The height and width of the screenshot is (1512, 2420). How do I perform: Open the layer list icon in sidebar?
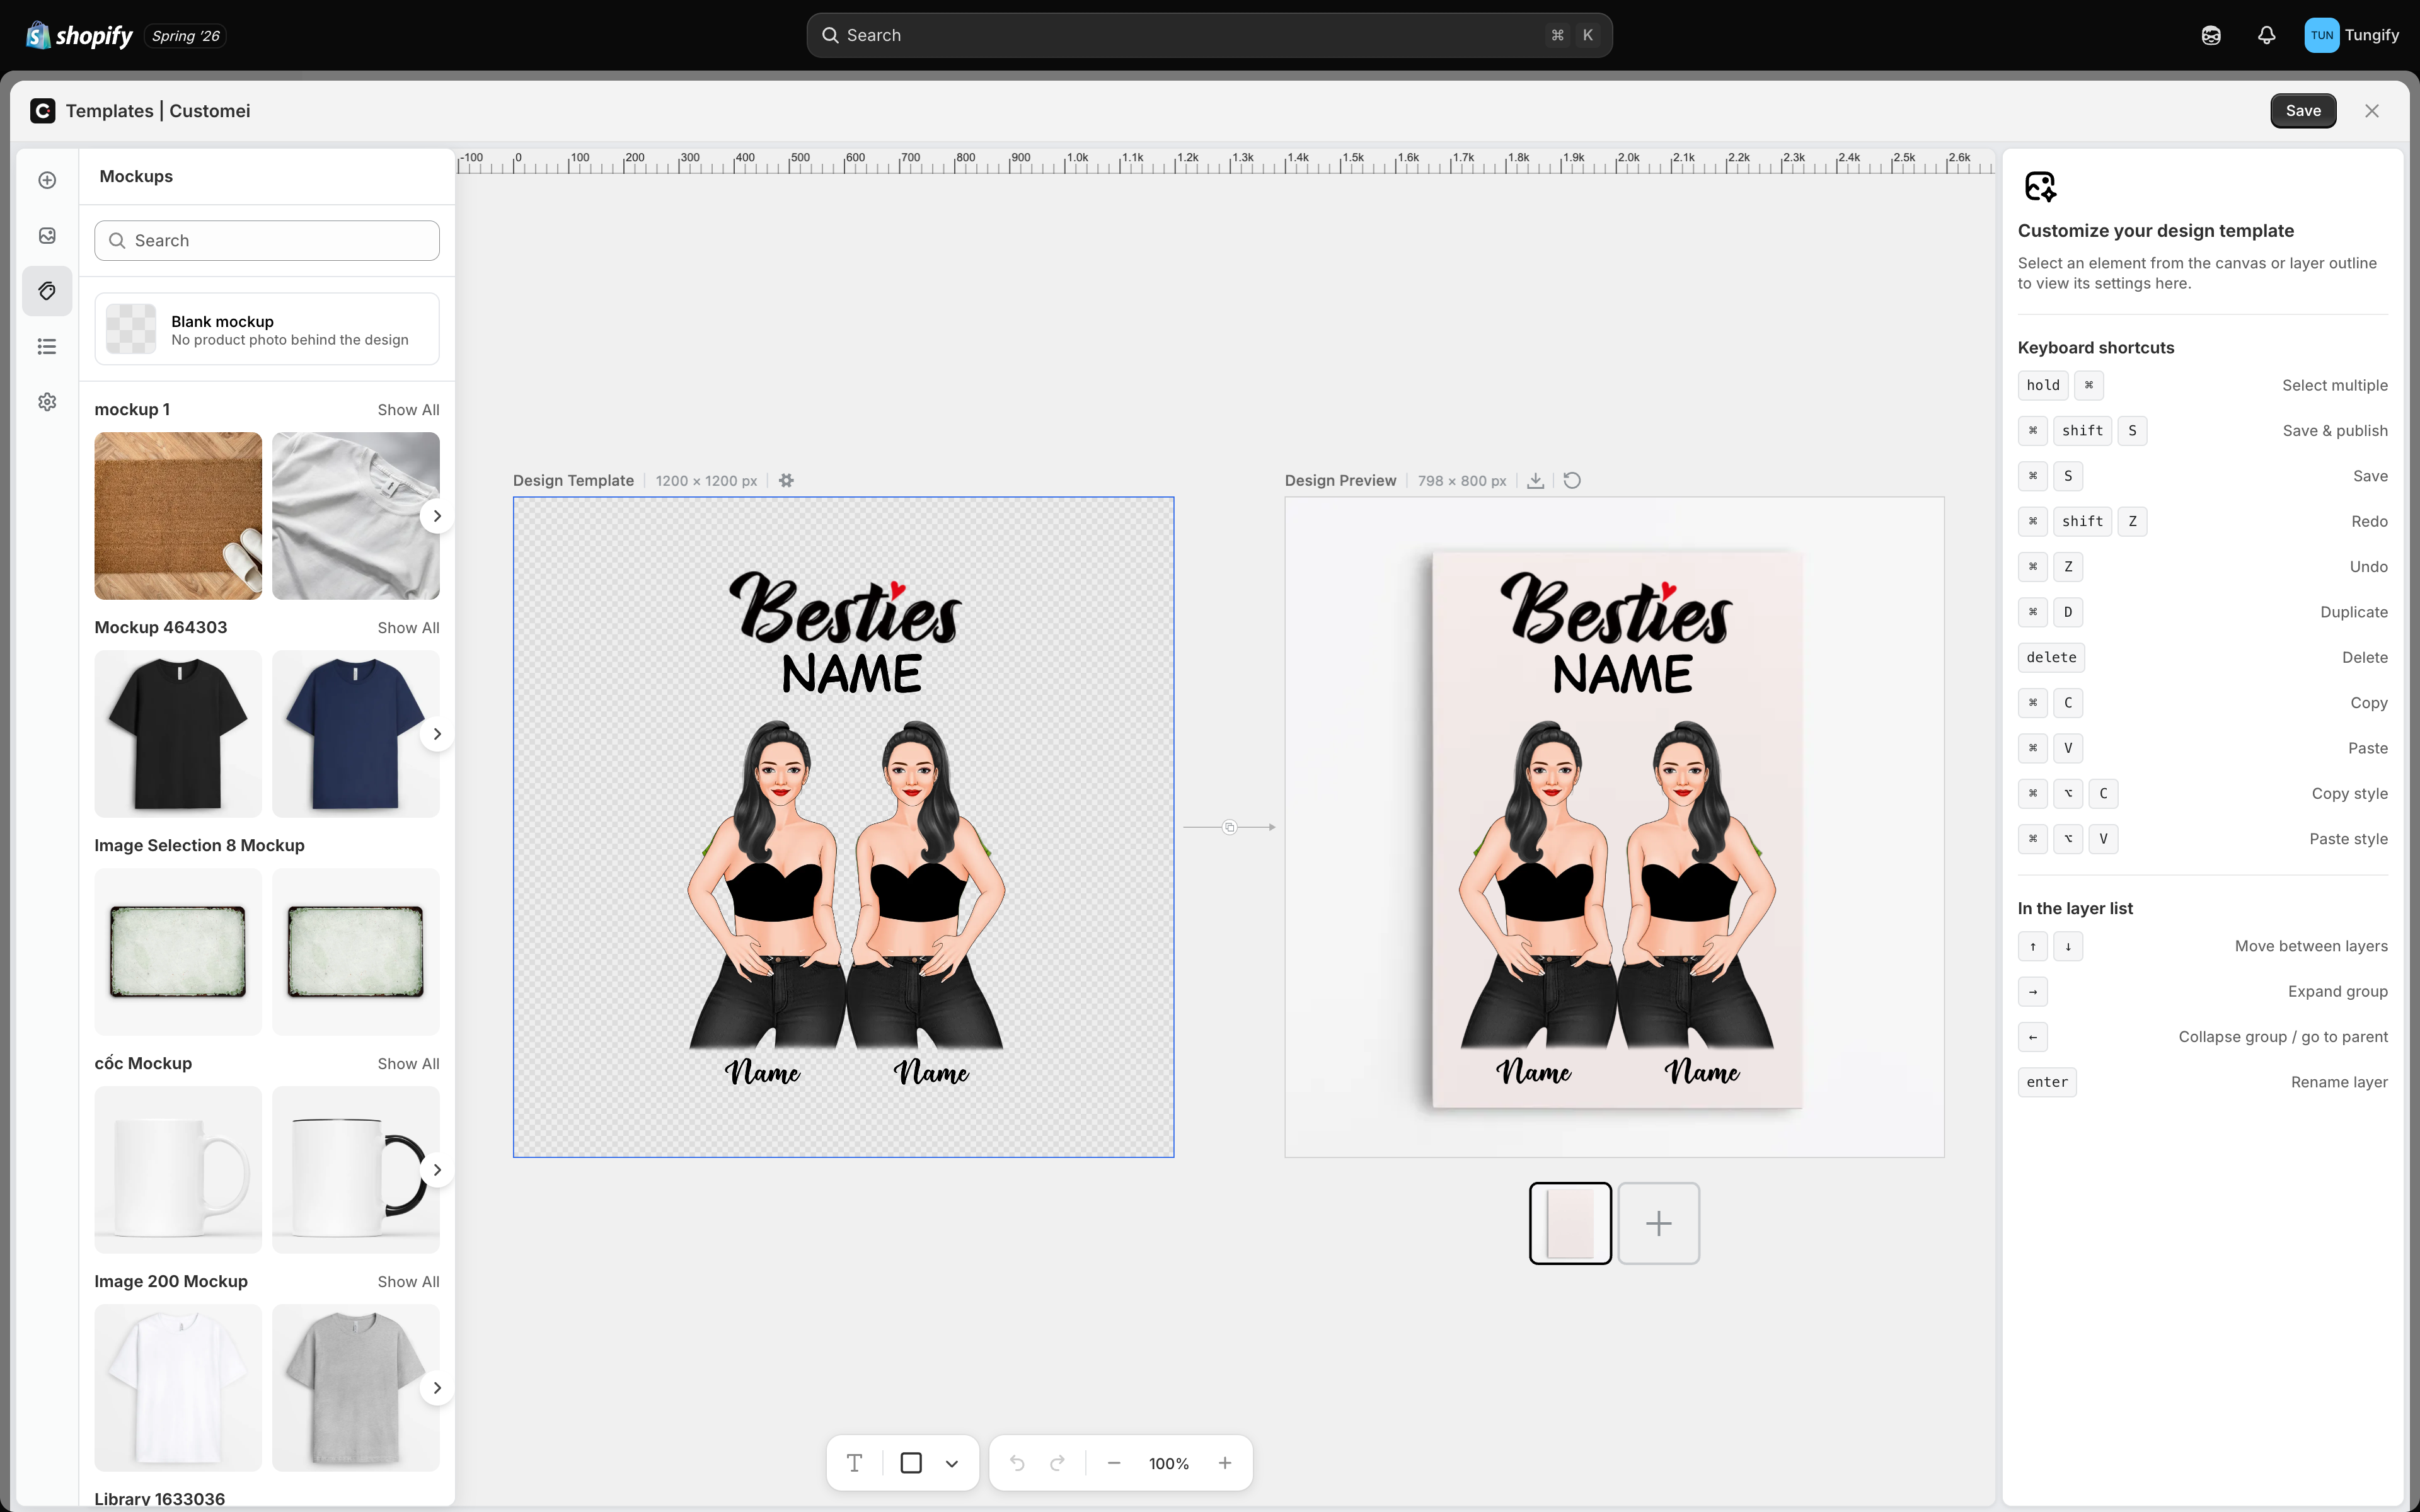[x=47, y=346]
